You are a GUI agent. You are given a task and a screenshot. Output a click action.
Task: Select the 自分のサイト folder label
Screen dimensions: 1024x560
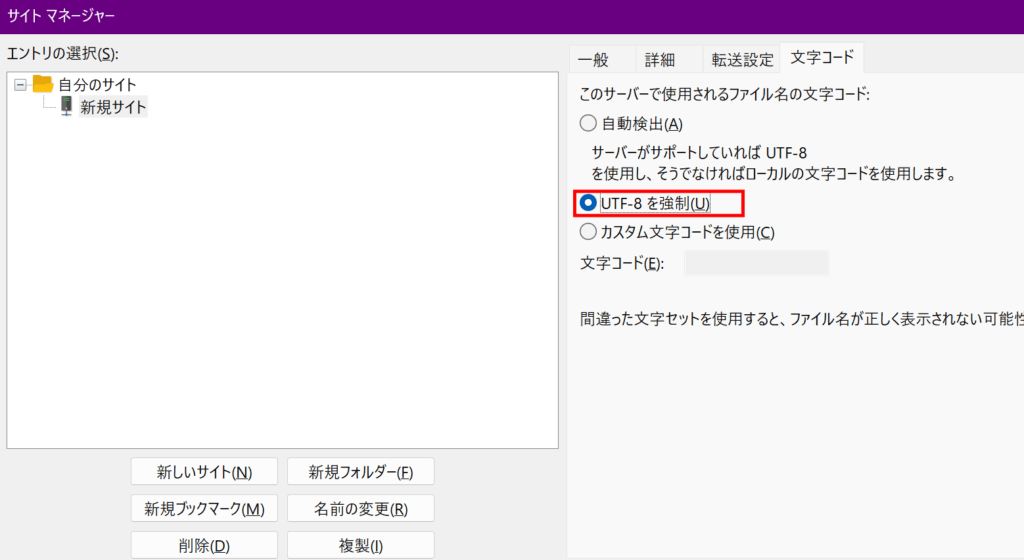[97, 85]
